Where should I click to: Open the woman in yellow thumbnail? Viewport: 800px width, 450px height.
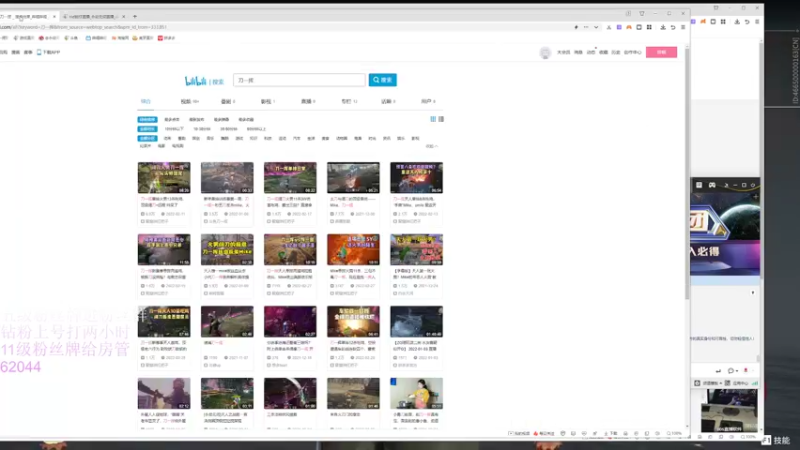point(416,393)
